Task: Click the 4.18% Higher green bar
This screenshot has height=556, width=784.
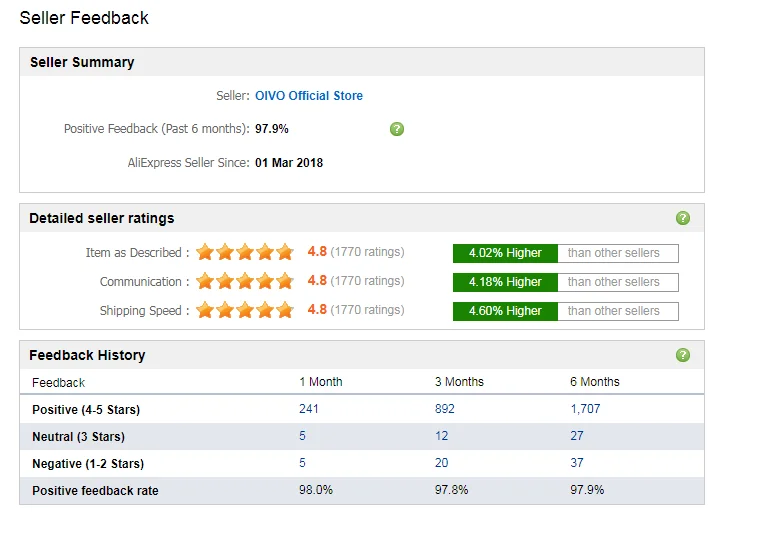Action: tap(505, 282)
